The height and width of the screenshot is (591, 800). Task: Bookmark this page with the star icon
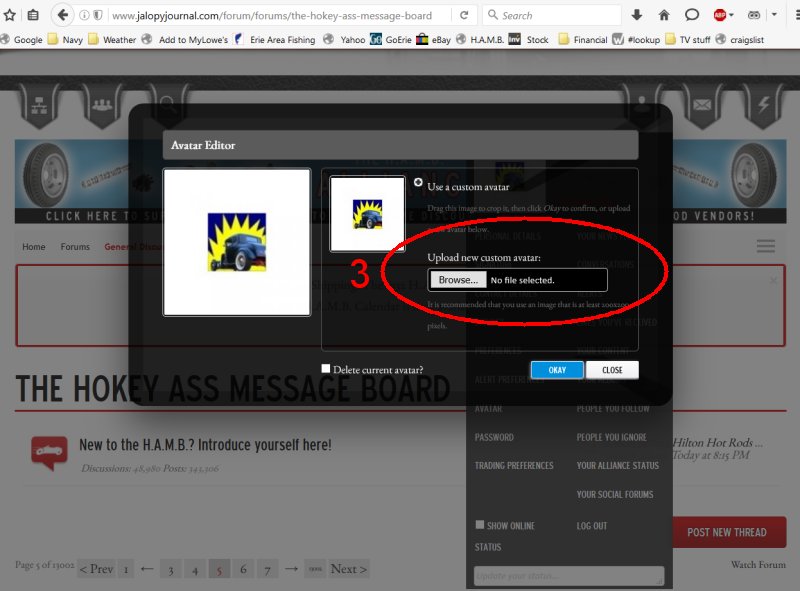[x=10, y=15]
